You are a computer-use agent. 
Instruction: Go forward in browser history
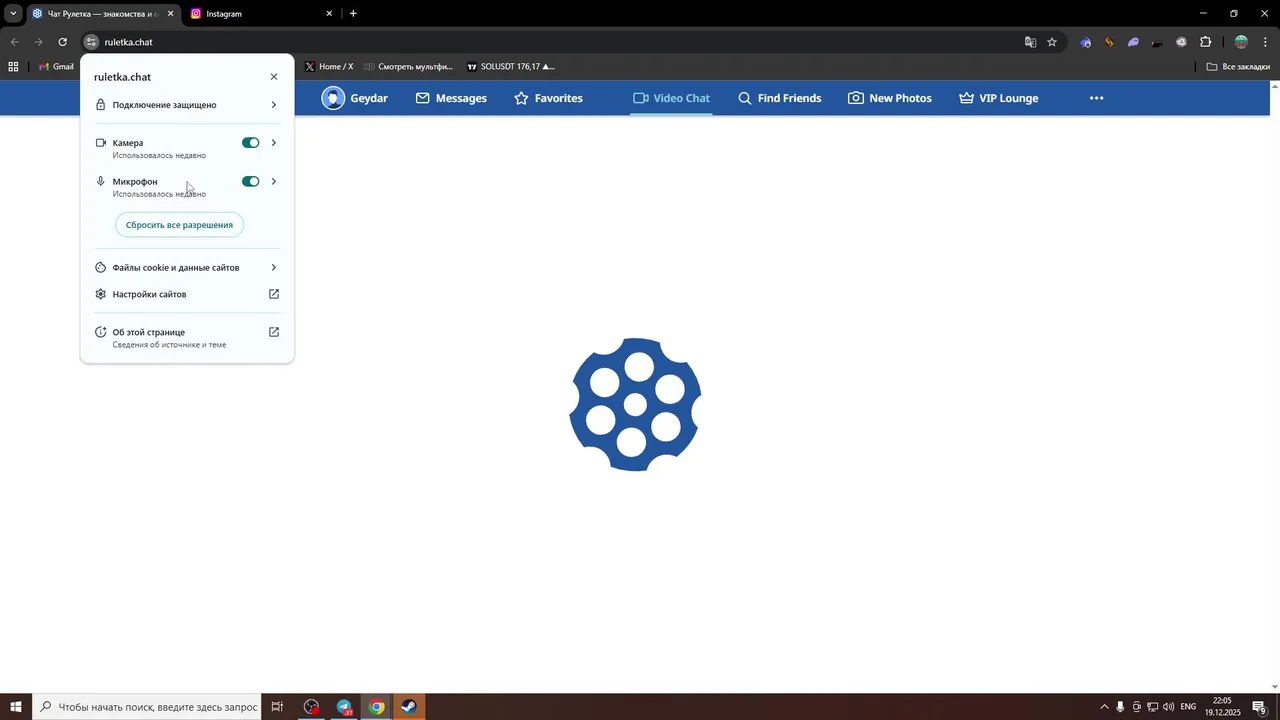[x=38, y=42]
